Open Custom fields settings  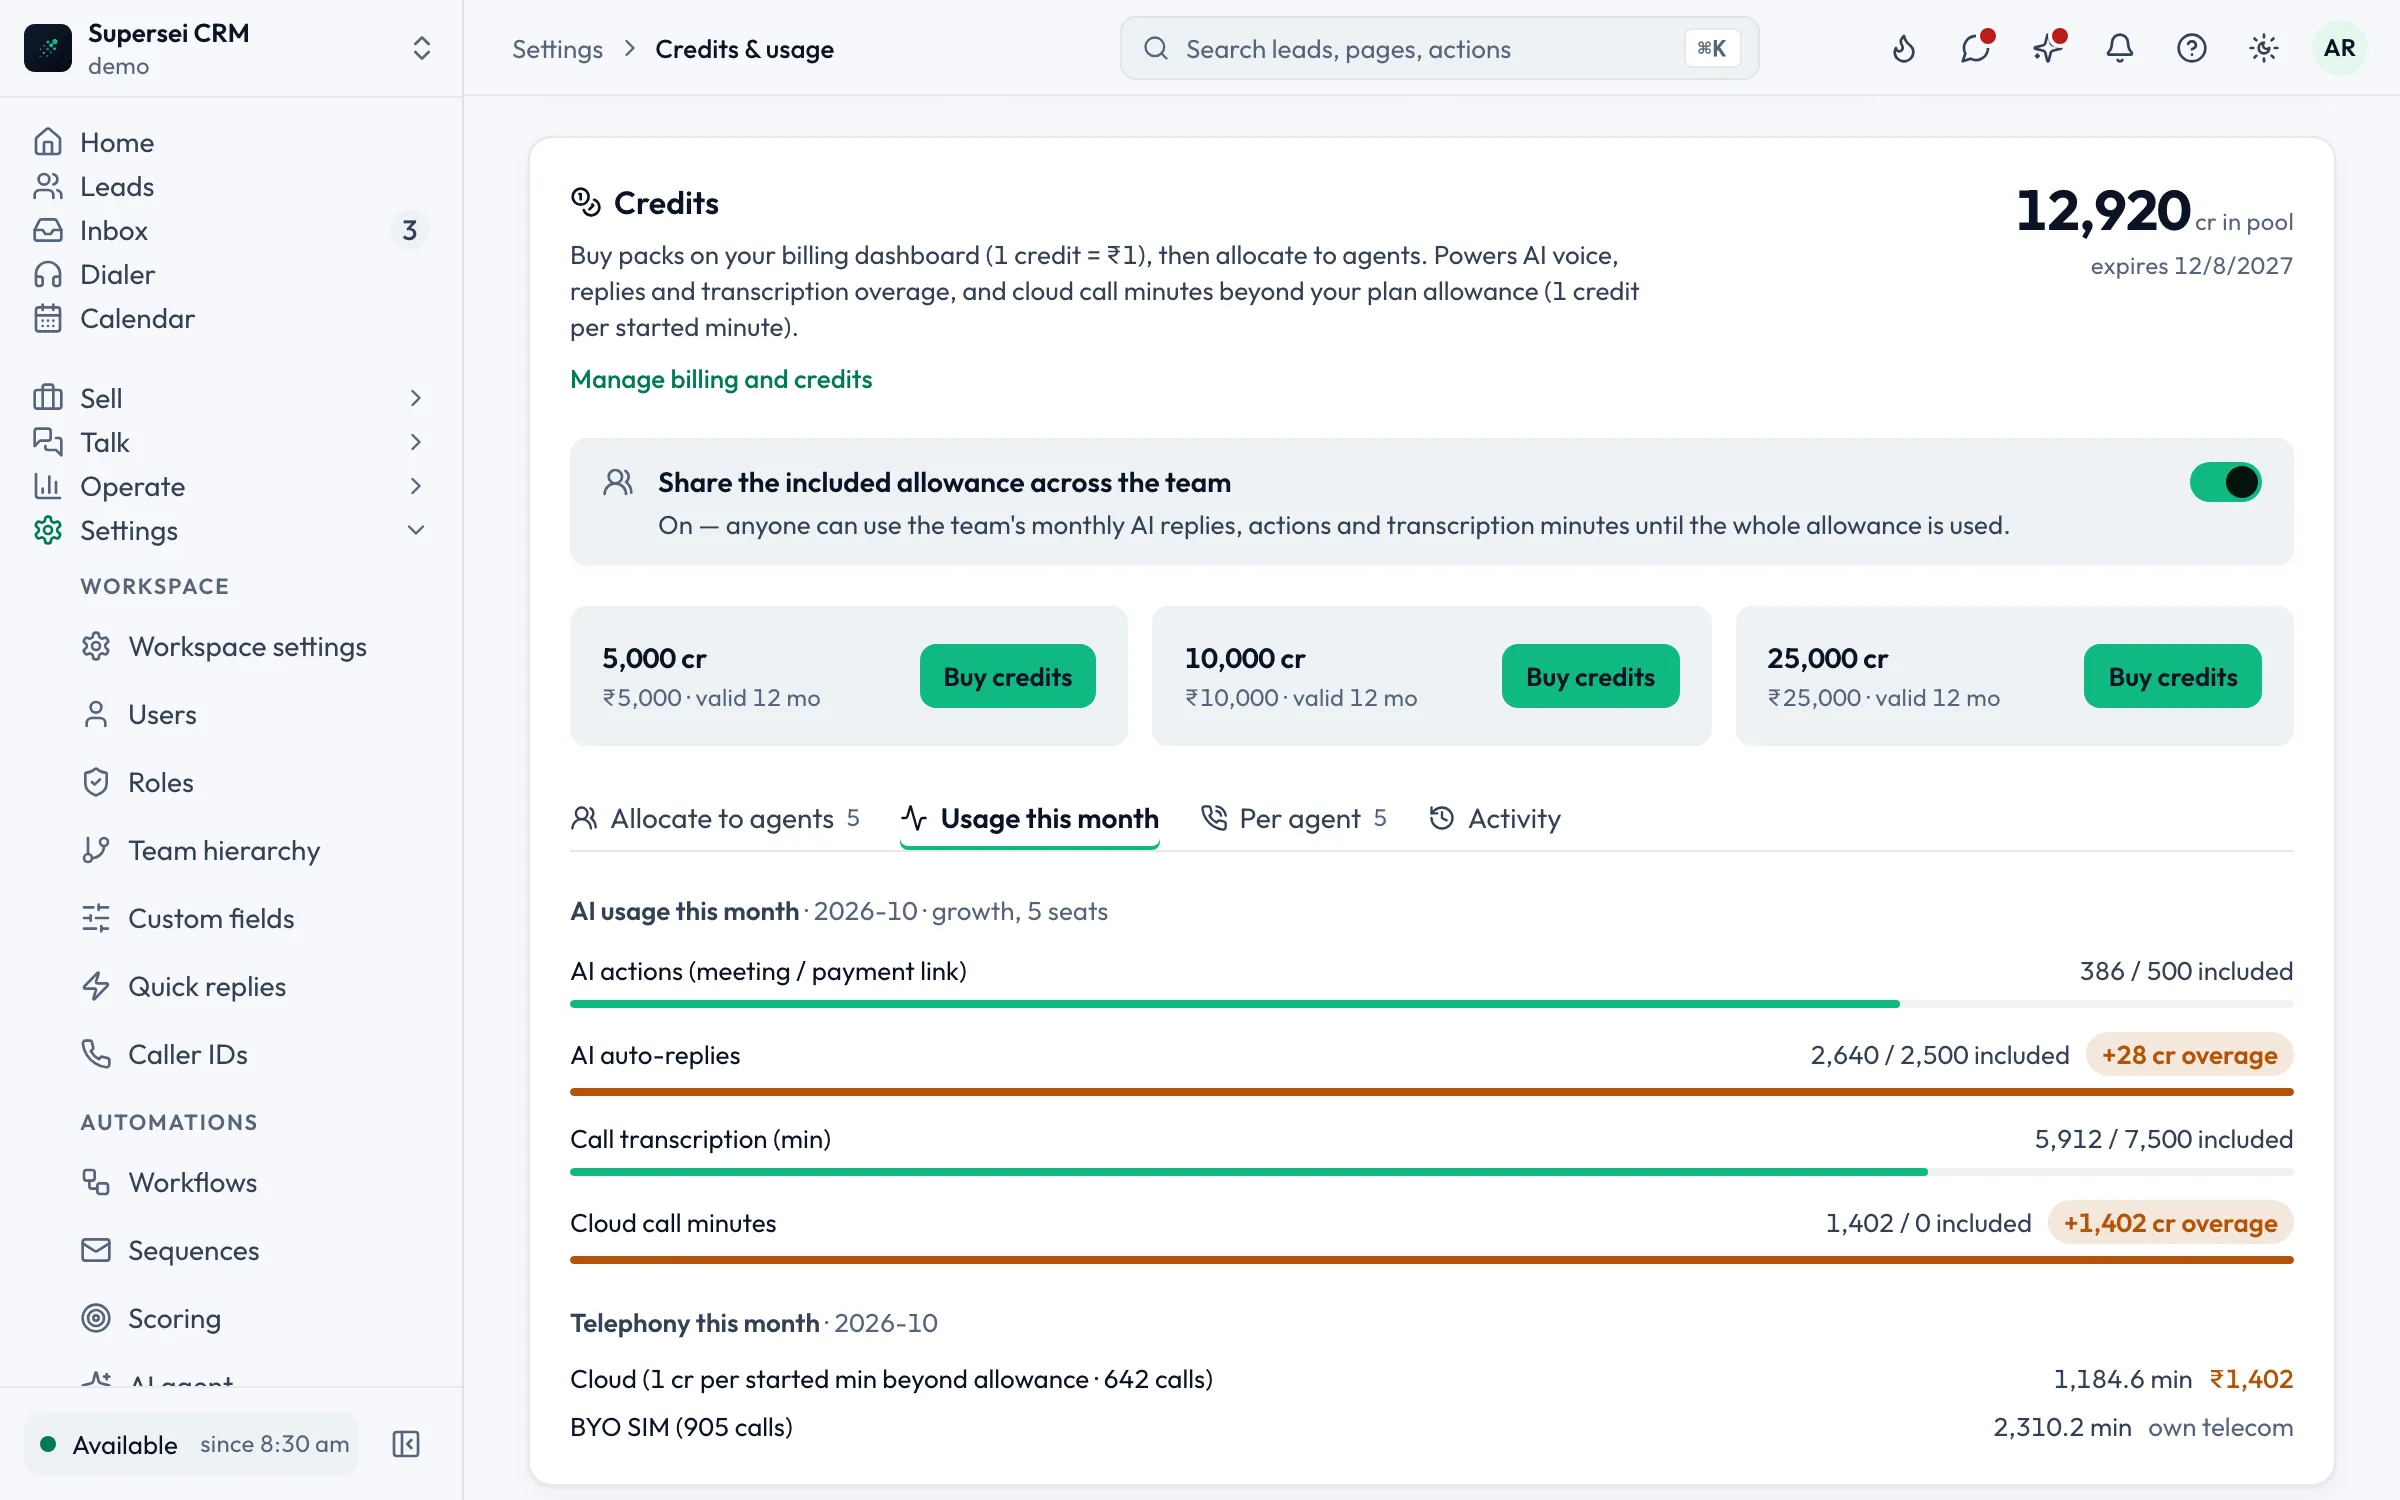point(255,918)
